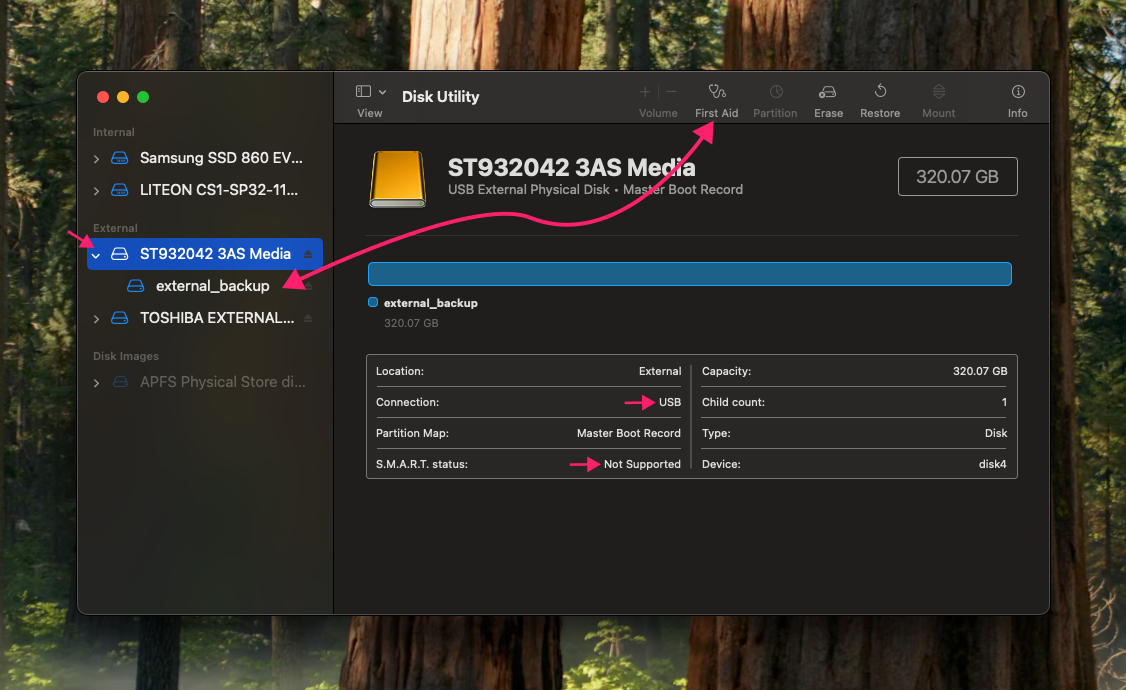Screen dimensions: 1126x690
Task: Select LITEON CS1-SP32 in sidebar
Action: pyautogui.click(x=205, y=190)
